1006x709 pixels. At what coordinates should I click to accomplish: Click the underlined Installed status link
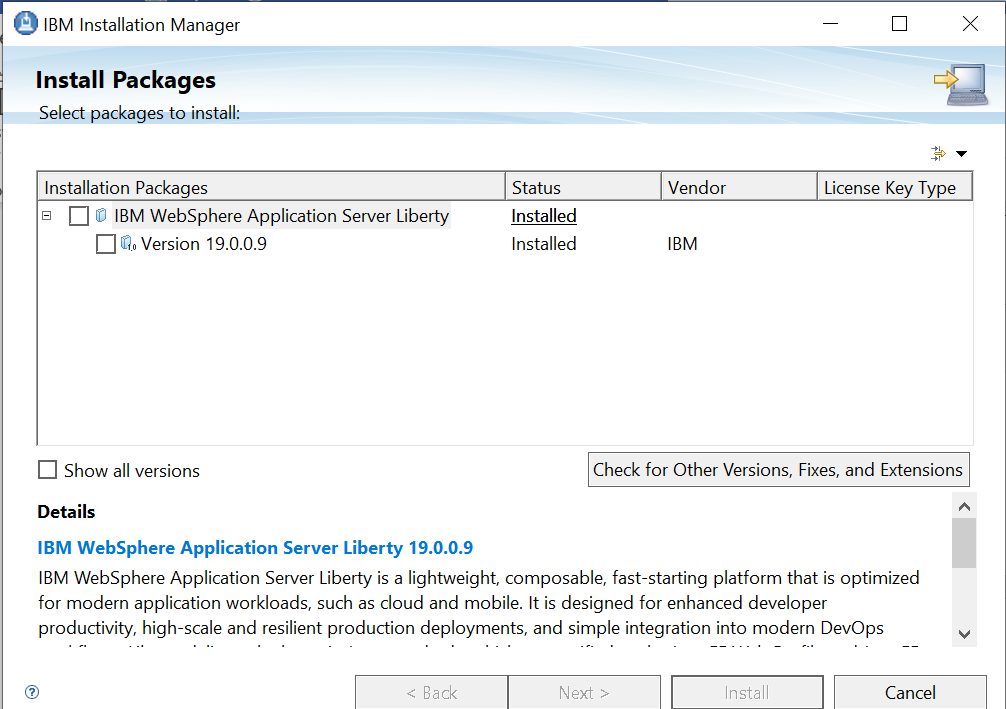tap(543, 216)
